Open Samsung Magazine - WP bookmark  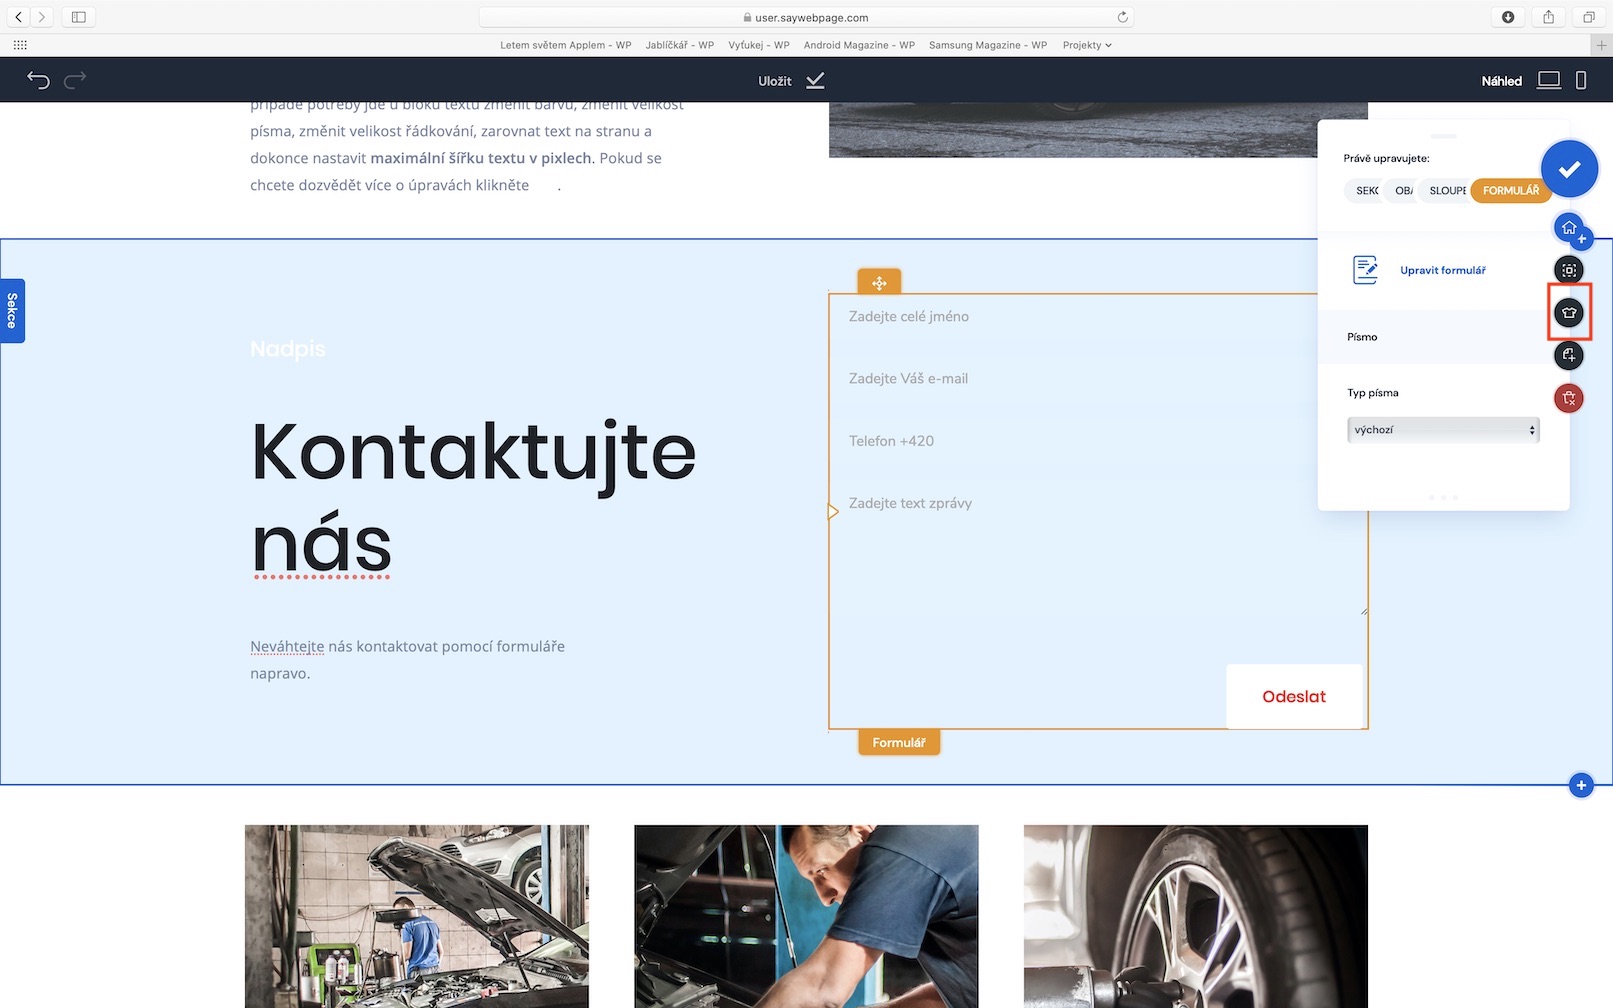[x=988, y=45]
